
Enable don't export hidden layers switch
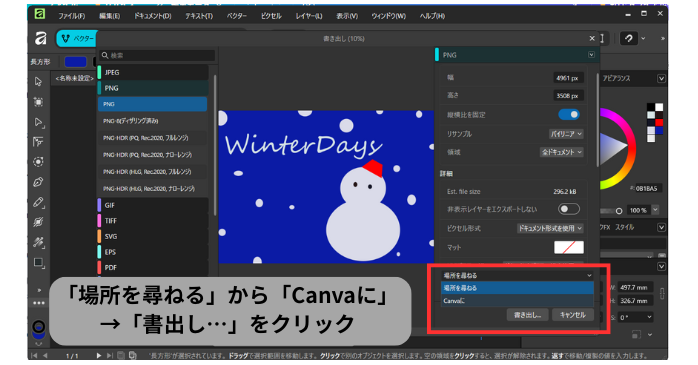point(568,209)
